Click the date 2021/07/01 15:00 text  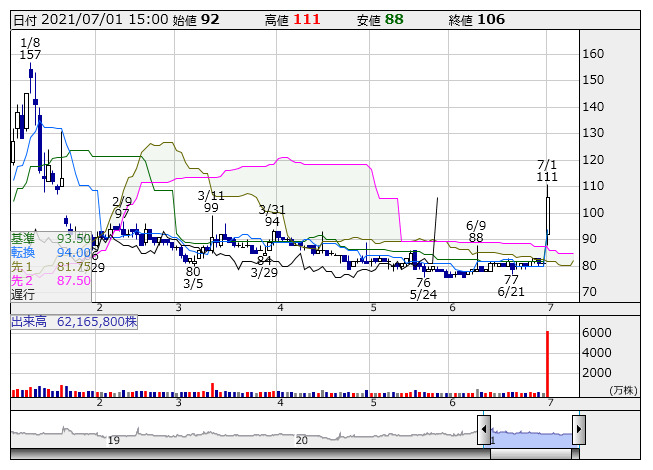coord(91,20)
